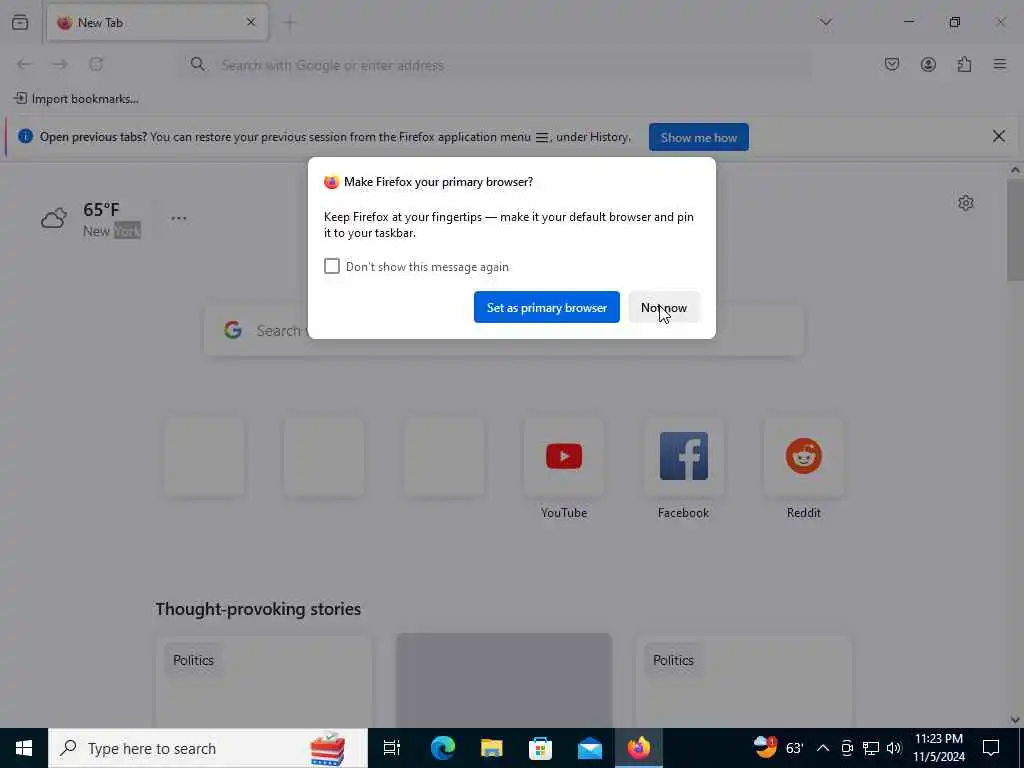Open the Firefox account icon

pos(928,64)
